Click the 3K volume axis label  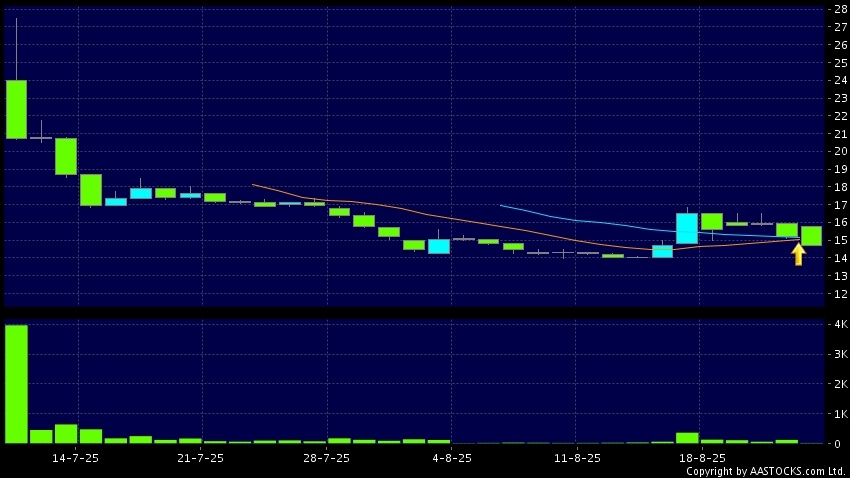(x=841, y=354)
